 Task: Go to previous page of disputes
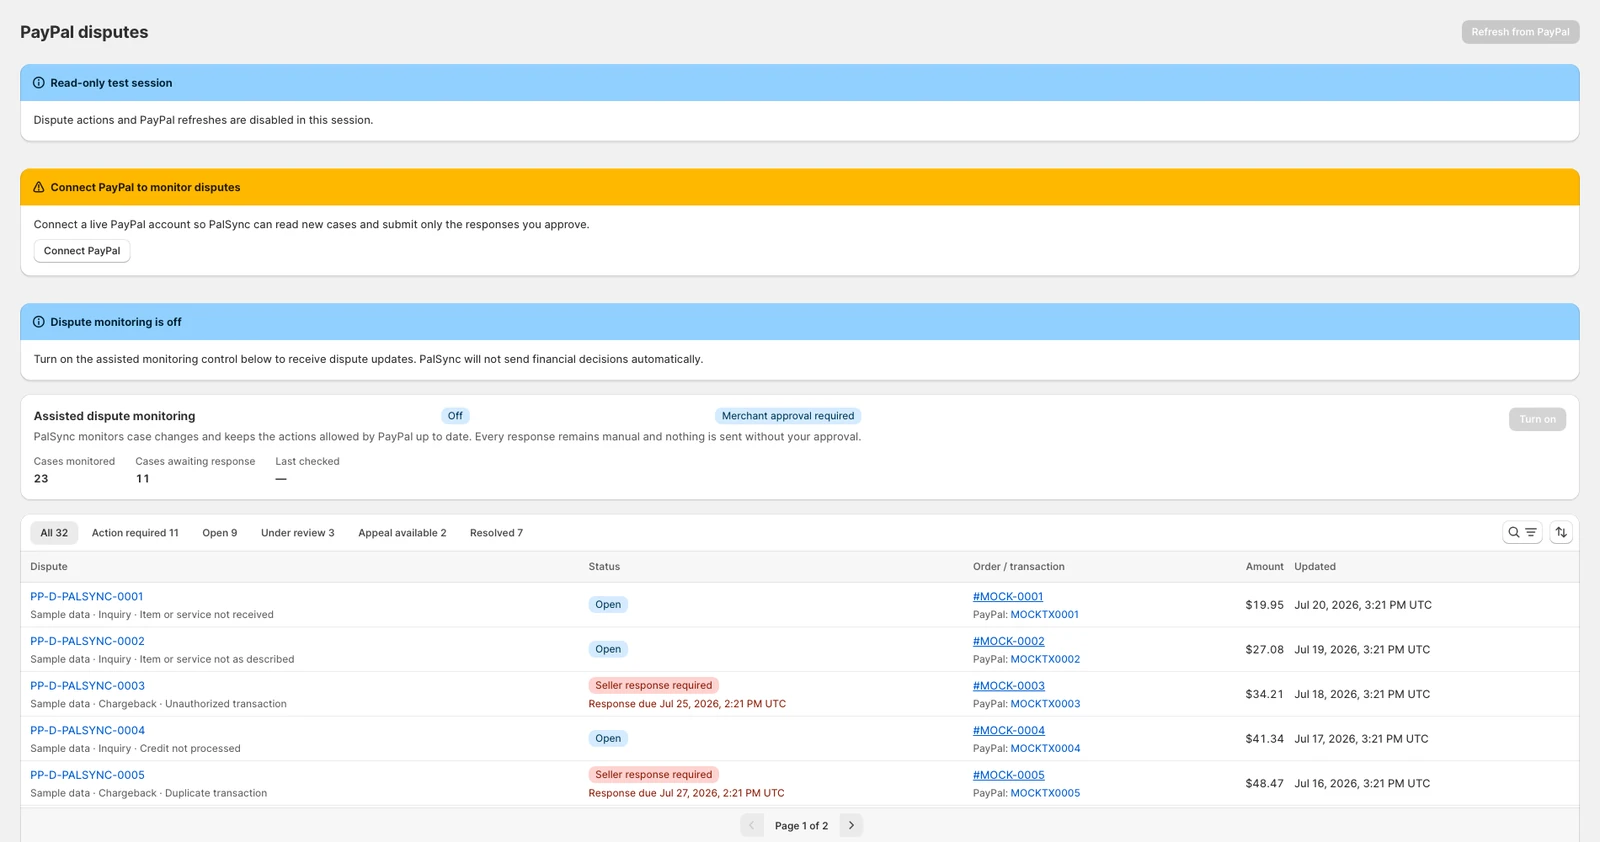pos(752,825)
